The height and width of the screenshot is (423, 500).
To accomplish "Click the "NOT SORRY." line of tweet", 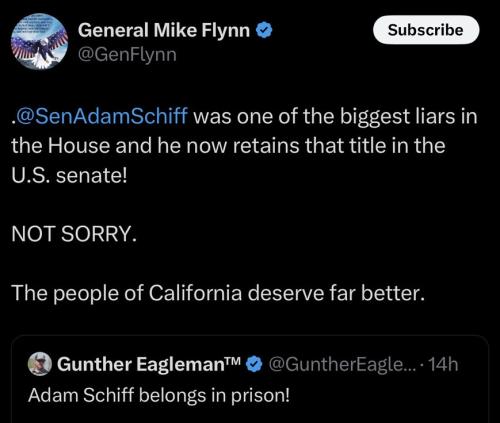I will pos(74,234).
